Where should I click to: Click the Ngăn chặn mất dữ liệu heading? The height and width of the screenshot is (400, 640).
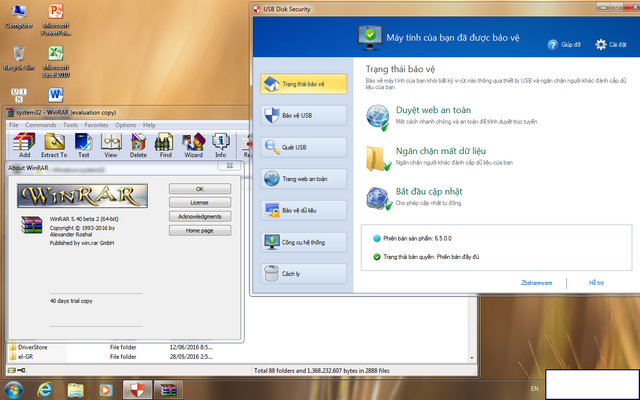[x=440, y=151]
